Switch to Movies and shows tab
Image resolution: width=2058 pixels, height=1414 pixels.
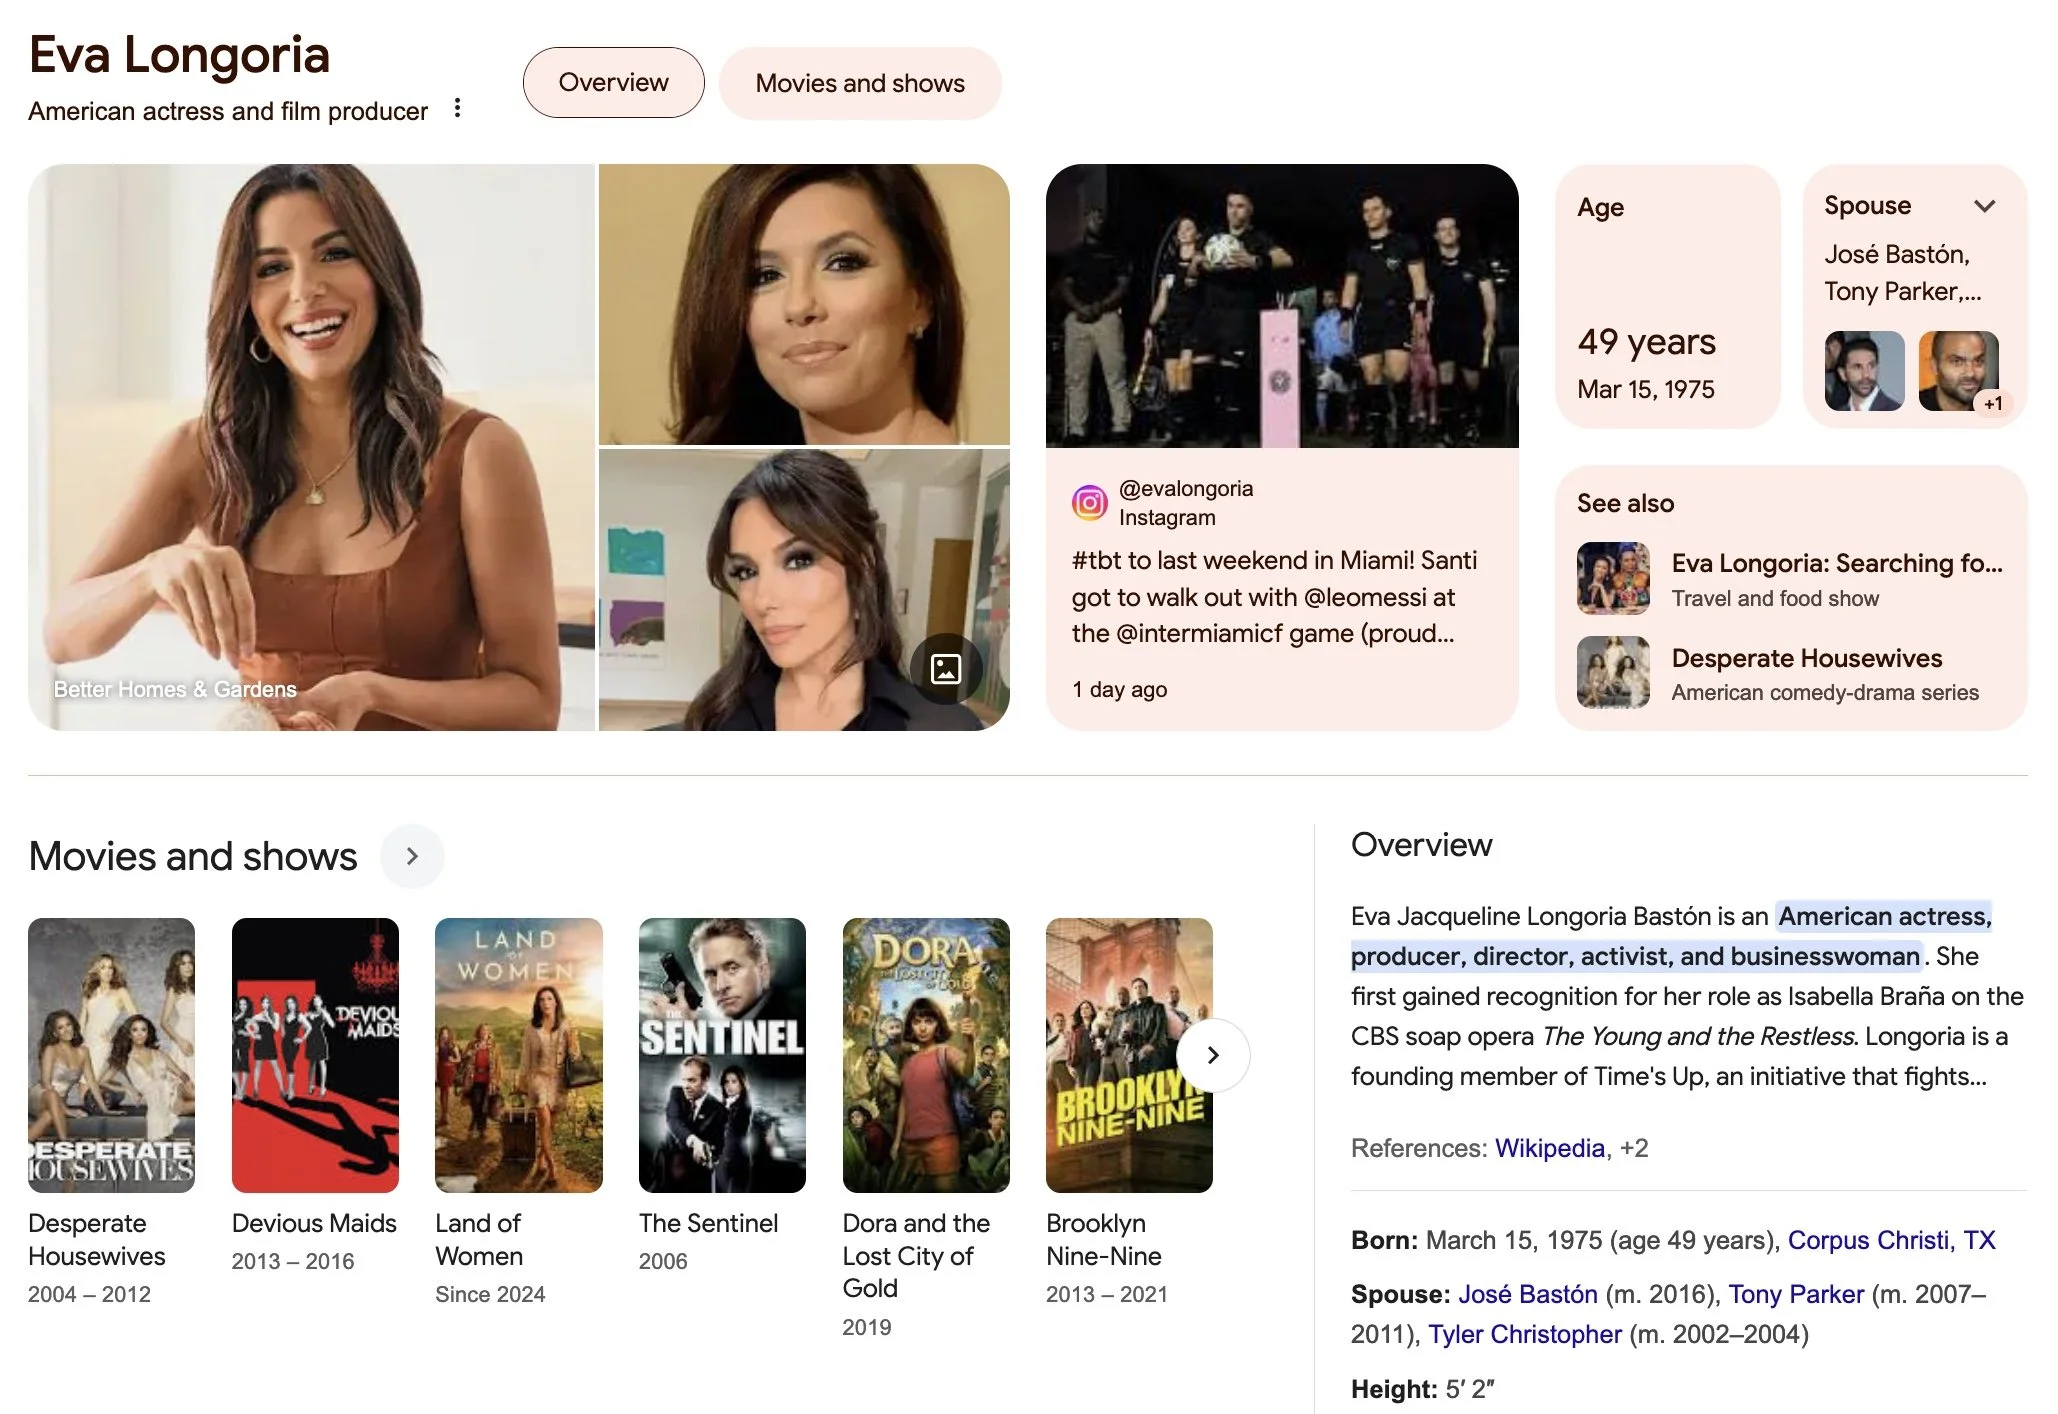coord(860,83)
